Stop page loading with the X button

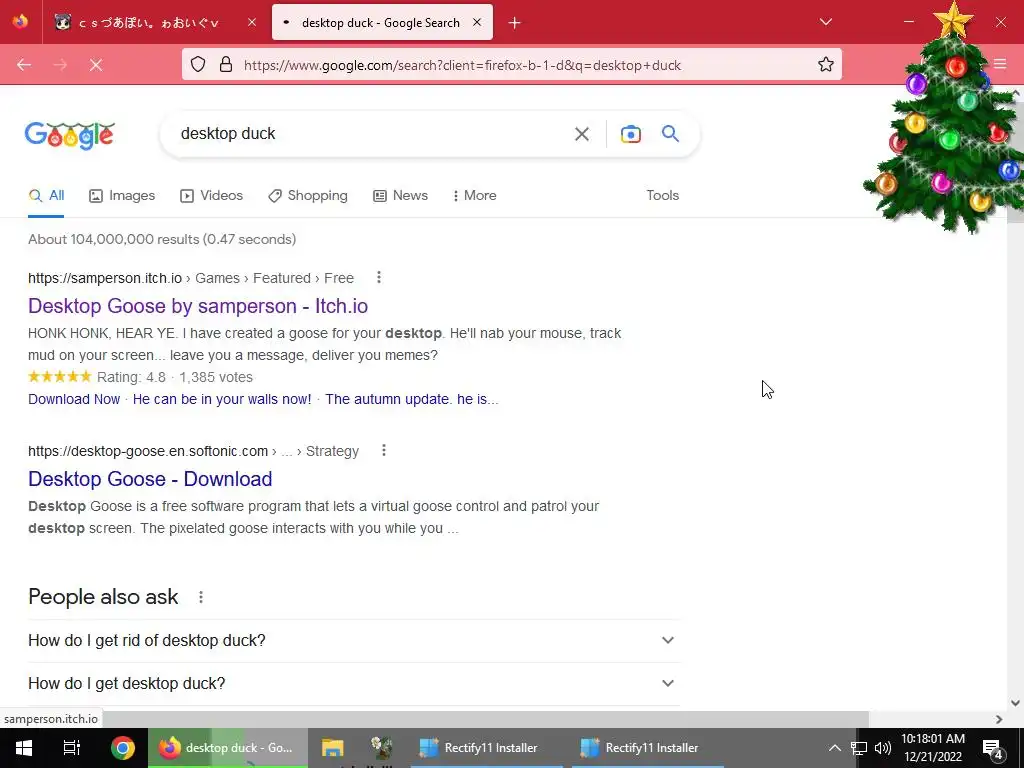click(x=96, y=65)
